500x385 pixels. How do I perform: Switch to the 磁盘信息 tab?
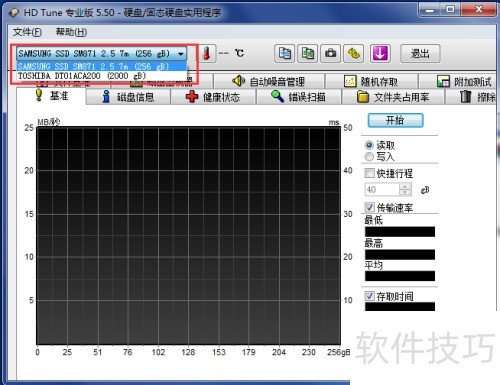click(128, 97)
